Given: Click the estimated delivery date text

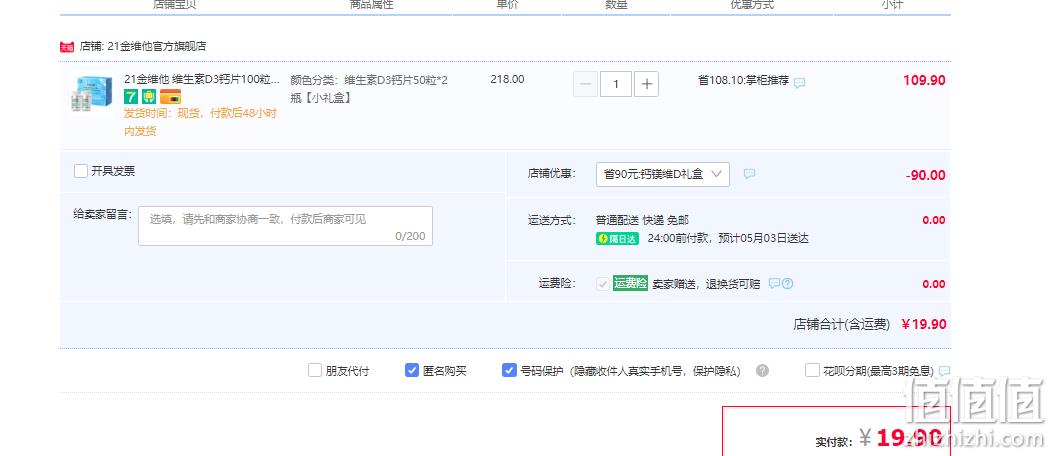Looking at the screenshot, I should (x=728, y=238).
